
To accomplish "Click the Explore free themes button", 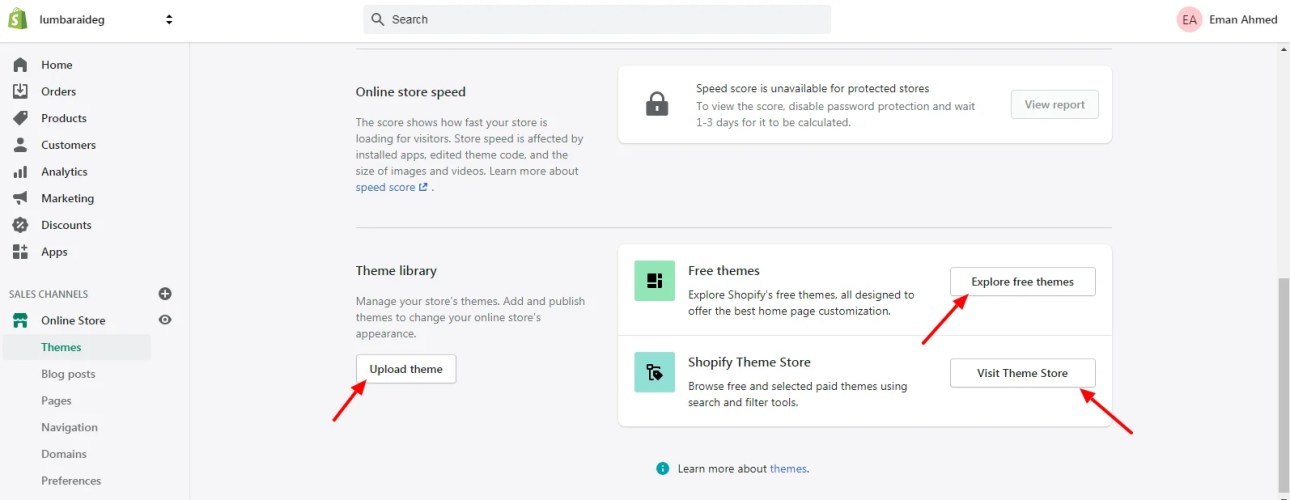I will 1022,282.
